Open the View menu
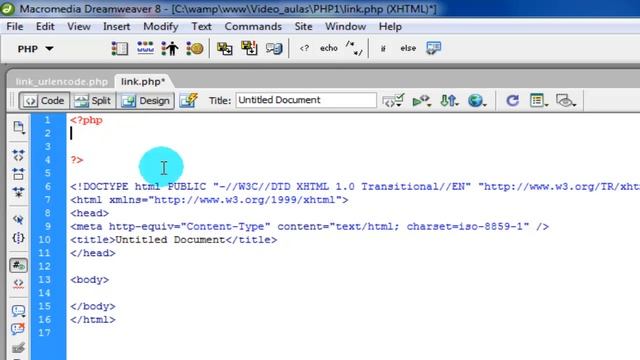The image size is (640, 360). point(79,27)
